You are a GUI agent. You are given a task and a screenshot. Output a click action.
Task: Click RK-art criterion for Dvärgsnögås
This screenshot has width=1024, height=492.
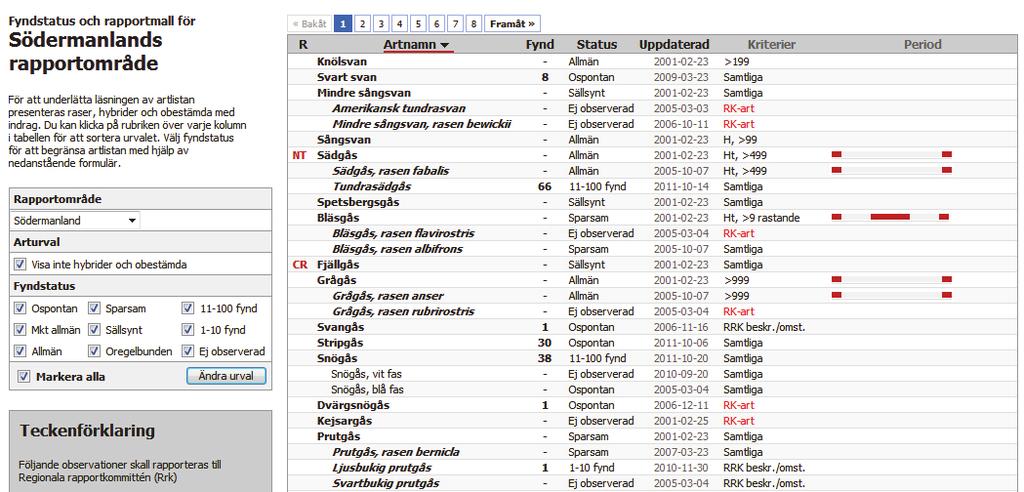coord(739,406)
